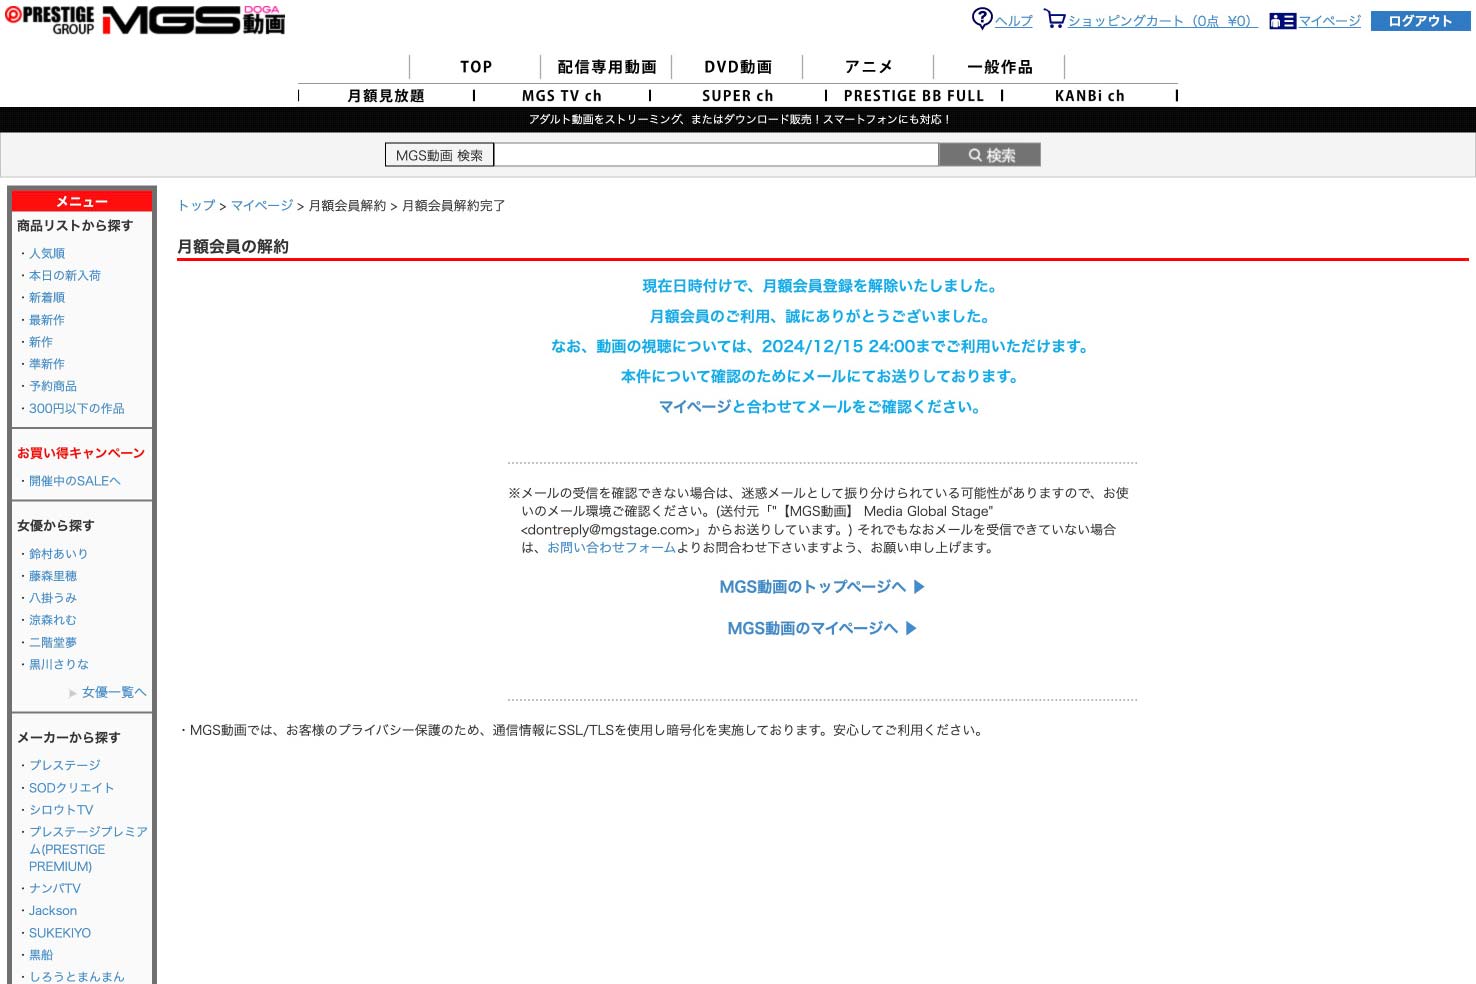The image size is (1476, 984).
Task: Open しろうとまんまん maker link
Action: 77,977
